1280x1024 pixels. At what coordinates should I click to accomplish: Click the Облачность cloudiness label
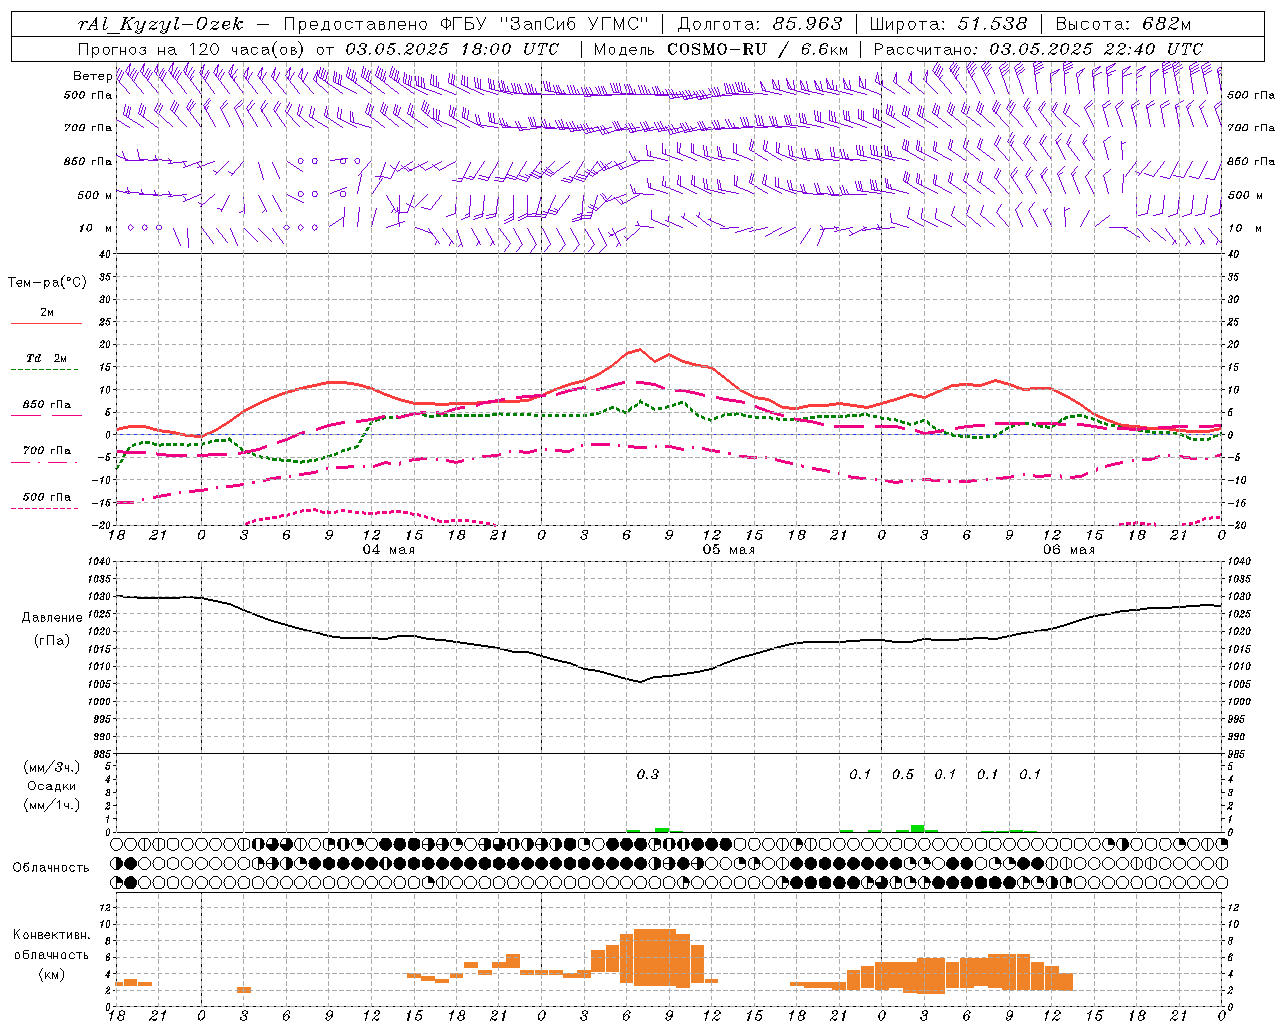51,868
